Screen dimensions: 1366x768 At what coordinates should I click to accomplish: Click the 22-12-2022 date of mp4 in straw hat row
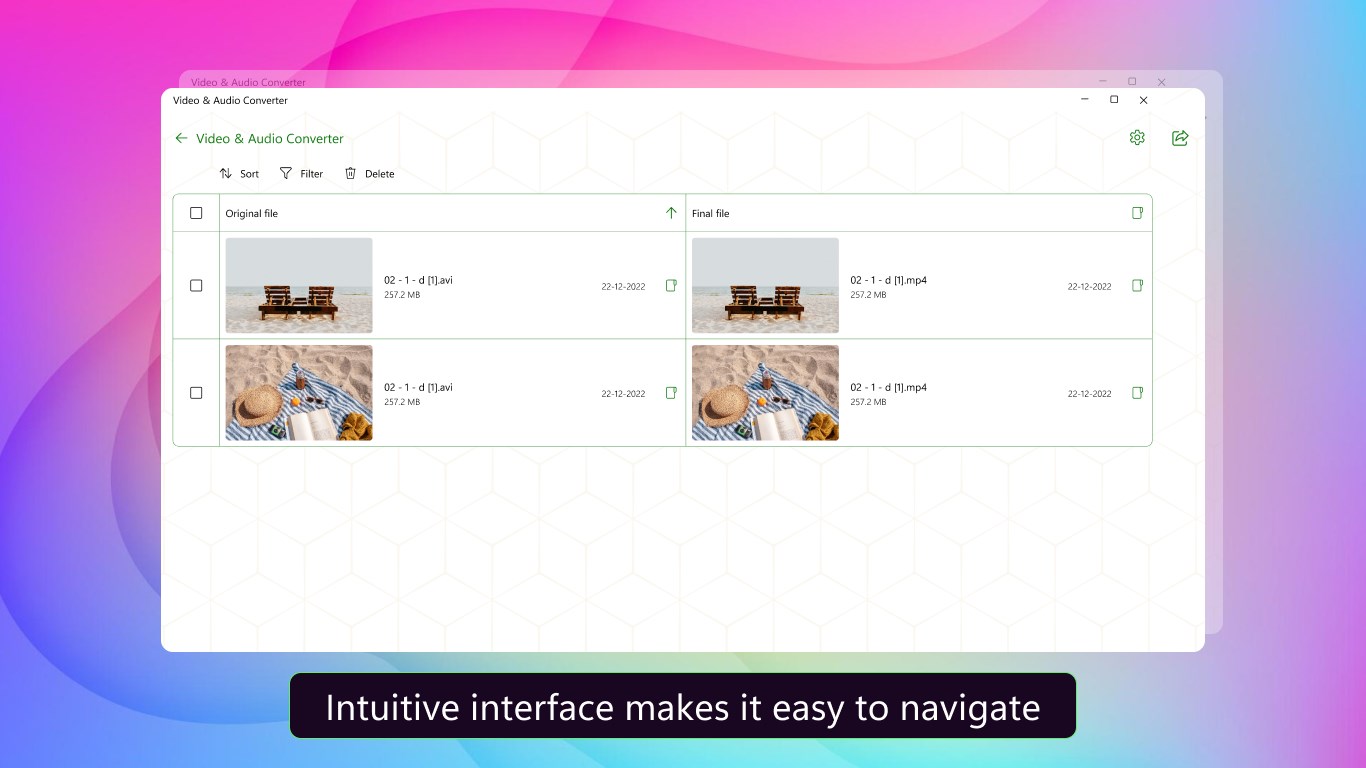click(x=1089, y=394)
